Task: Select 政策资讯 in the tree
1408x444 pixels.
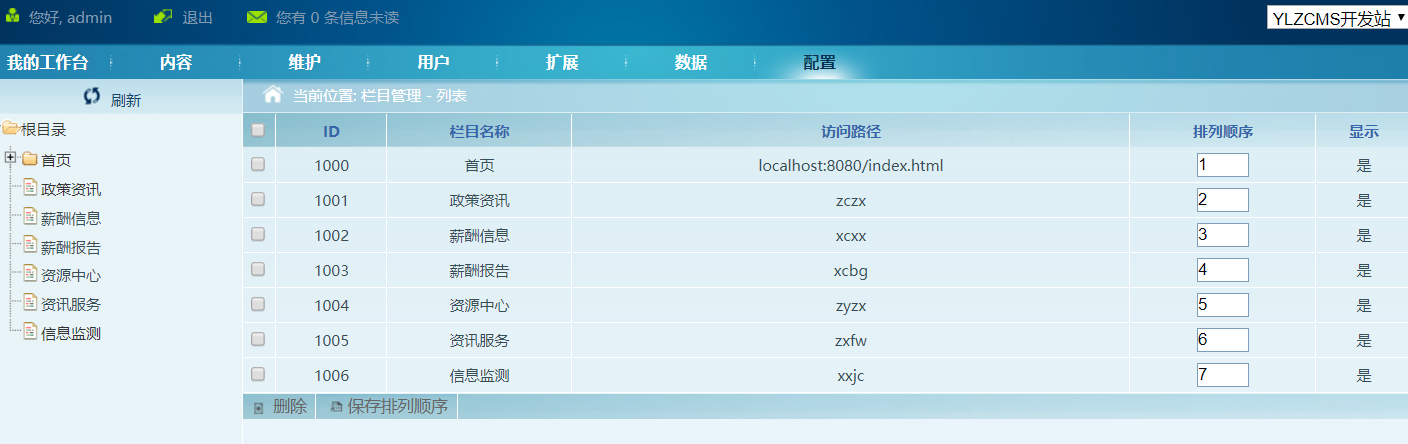Action: 71,189
